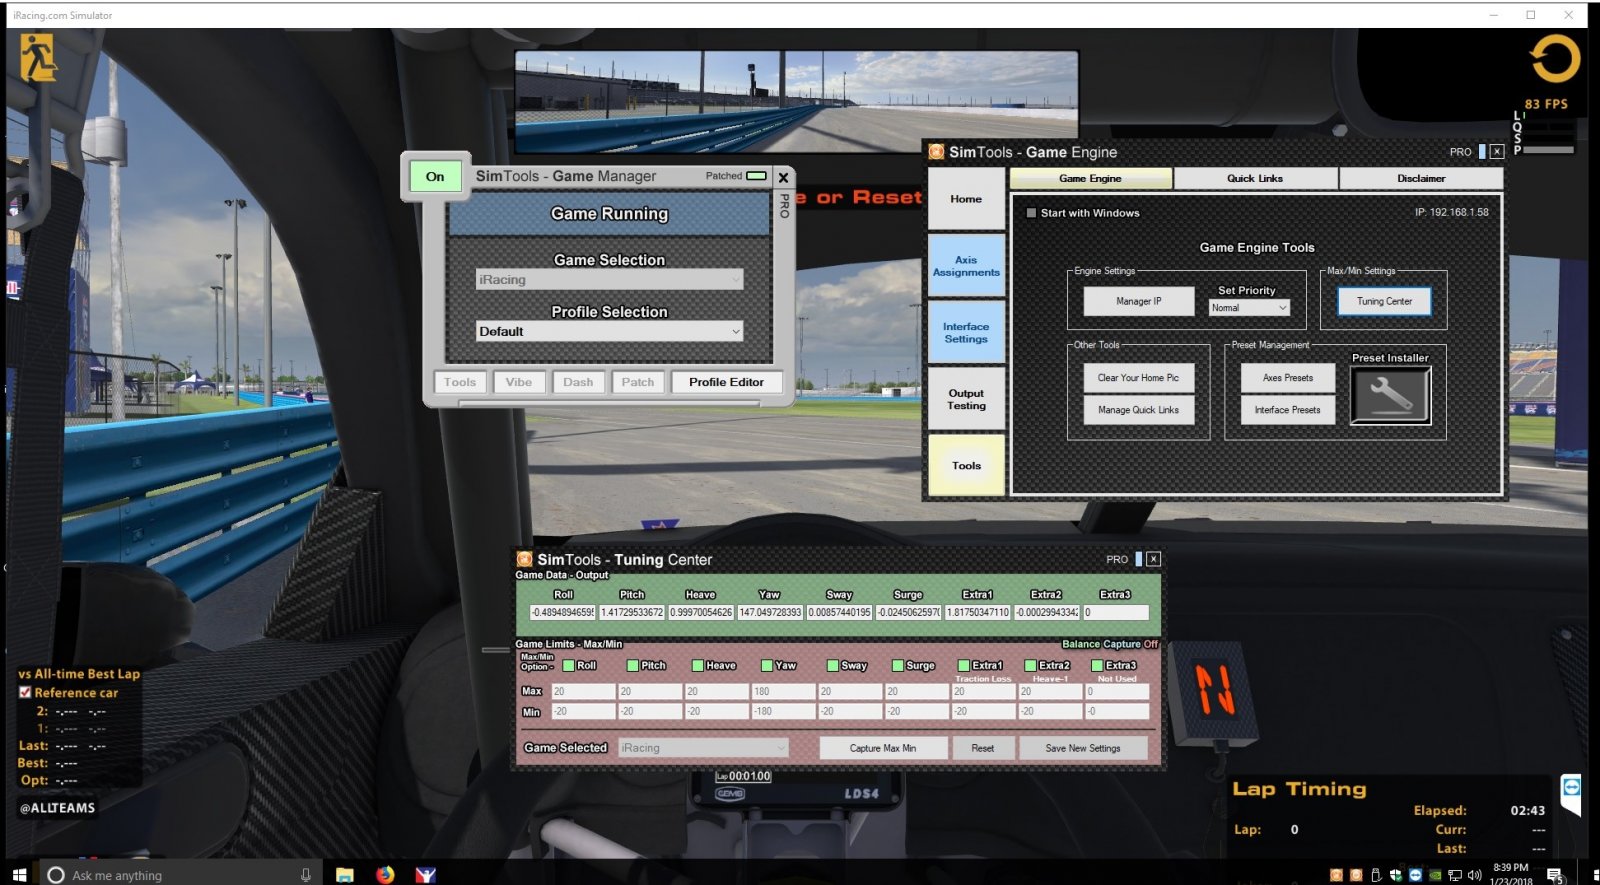Enable Start with Windows checkbox
1600x885 pixels.
click(x=1031, y=213)
